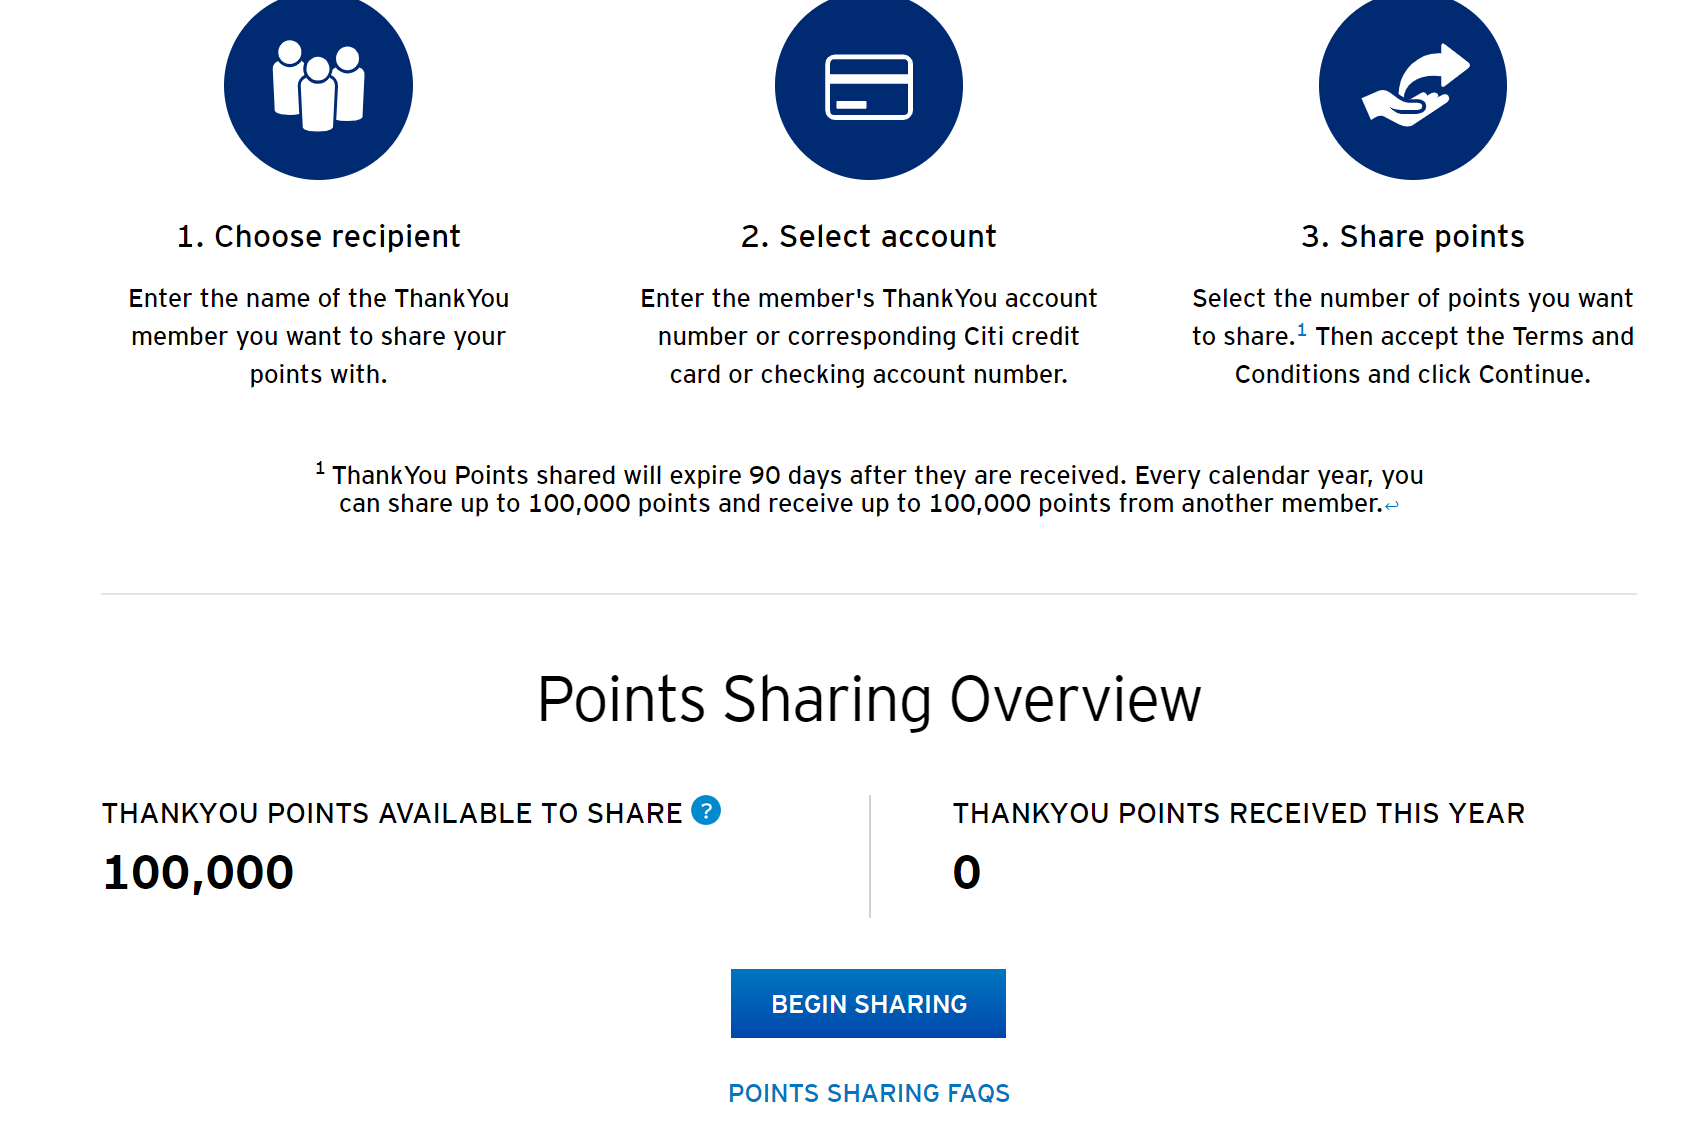Click the 100,000 available points value
The image size is (1696, 1126).
[x=198, y=872]
